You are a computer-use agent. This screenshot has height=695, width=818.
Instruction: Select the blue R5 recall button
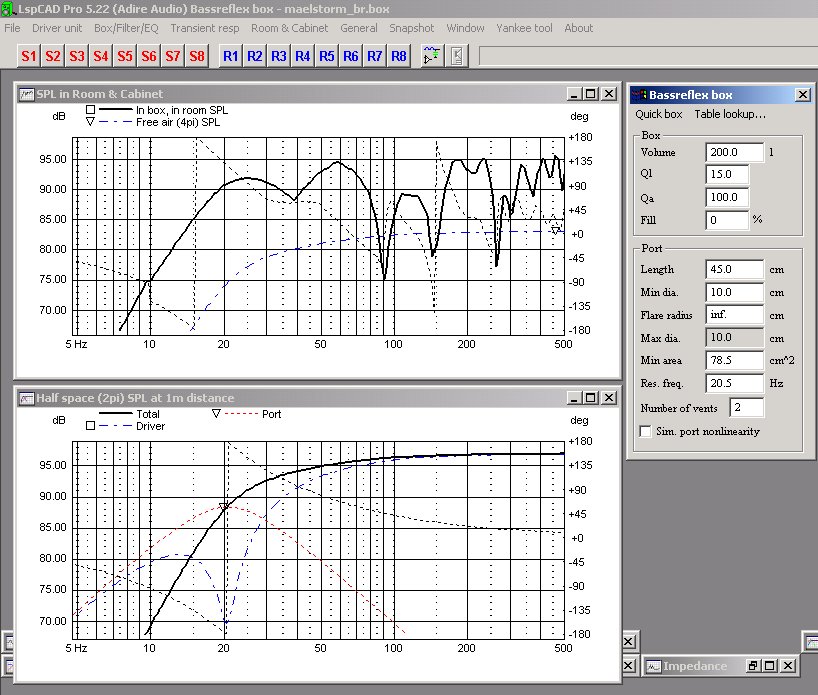pyautogui.click(x=327, y=56)
